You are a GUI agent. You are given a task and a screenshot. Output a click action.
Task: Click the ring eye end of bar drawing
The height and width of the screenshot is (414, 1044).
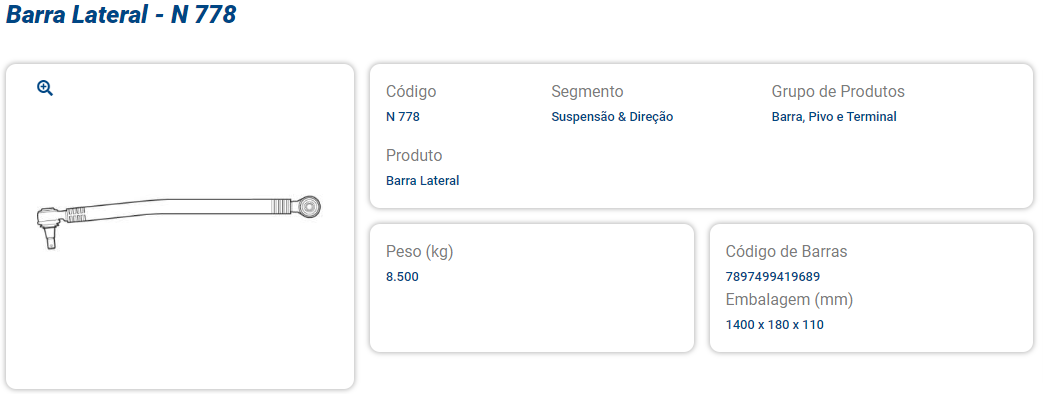[312, 206]
